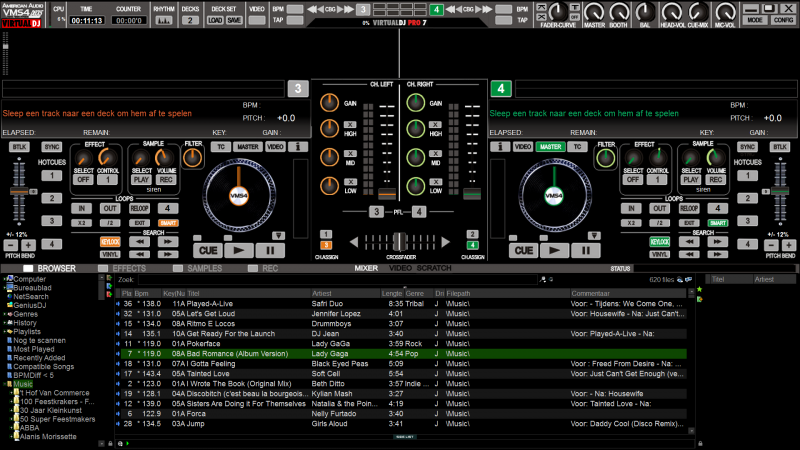Kill the left channel HIGH band
The image size is (800, 450).
click(x=350, y=124)
